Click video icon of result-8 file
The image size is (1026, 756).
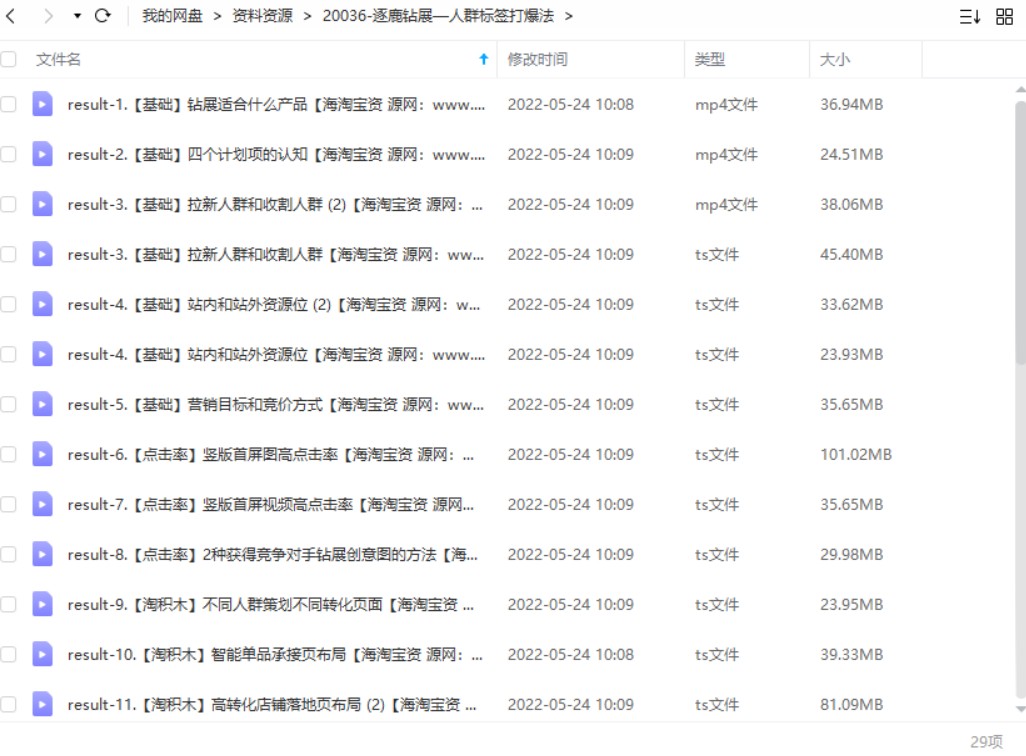[43, 554]
